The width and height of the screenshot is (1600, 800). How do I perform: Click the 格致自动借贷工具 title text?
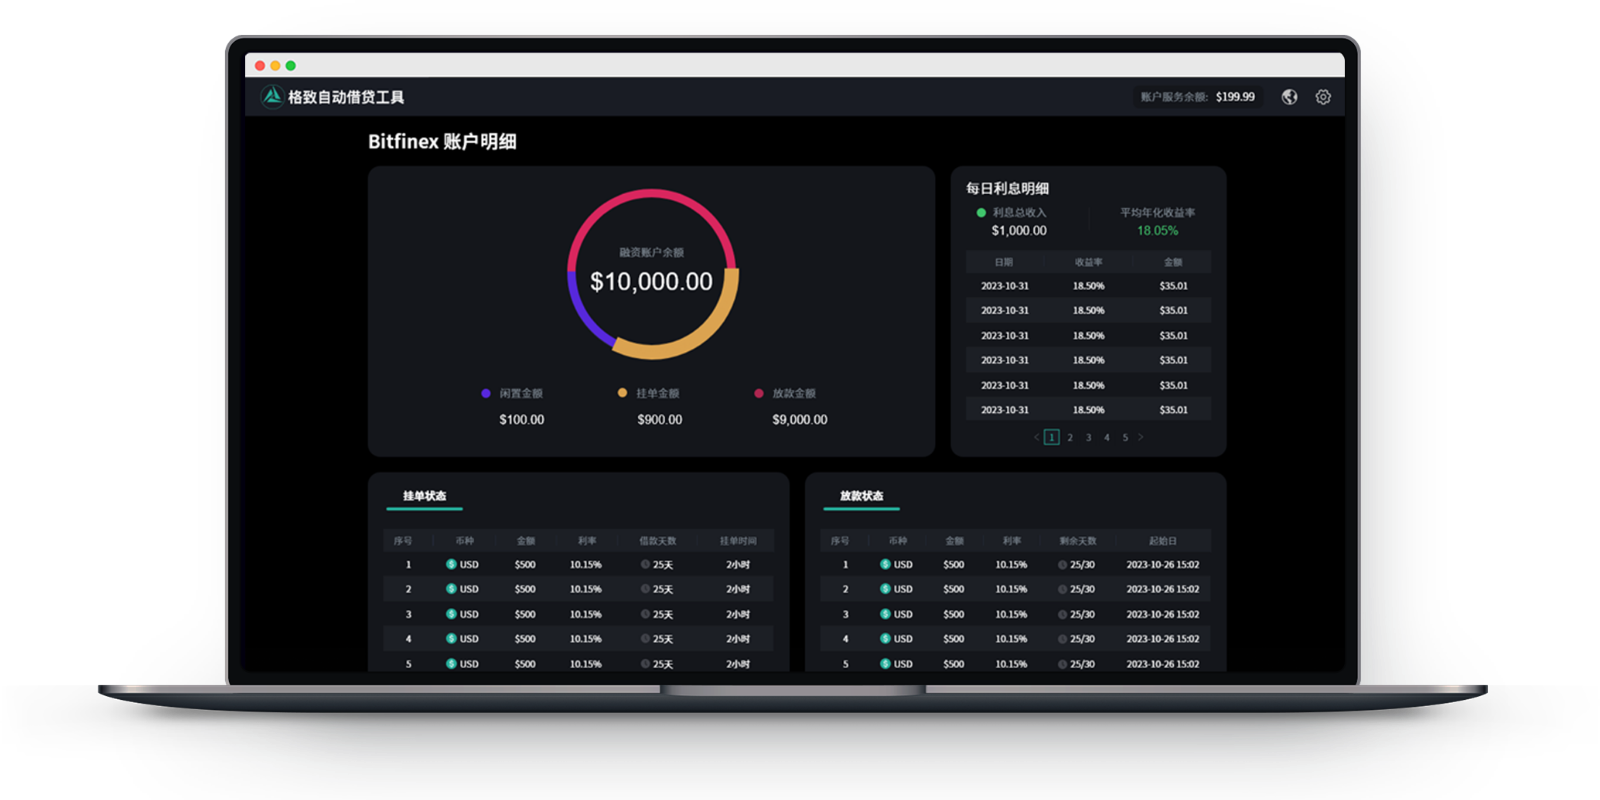click(346, 97)
